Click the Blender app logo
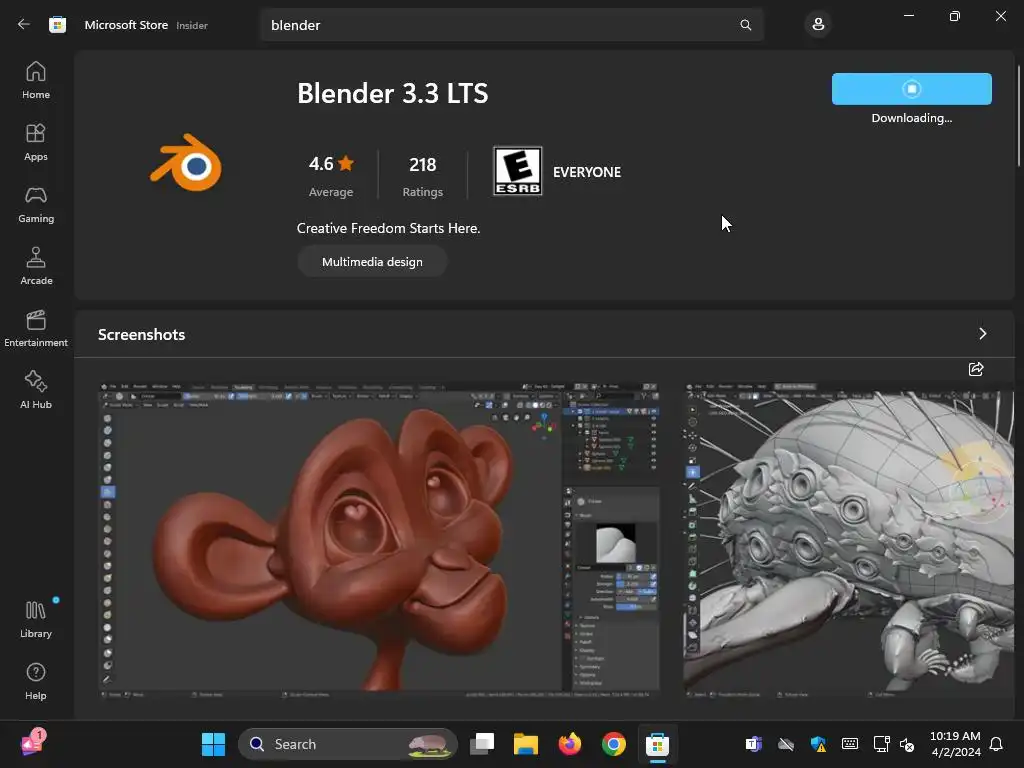 click(x=186, y=163)
